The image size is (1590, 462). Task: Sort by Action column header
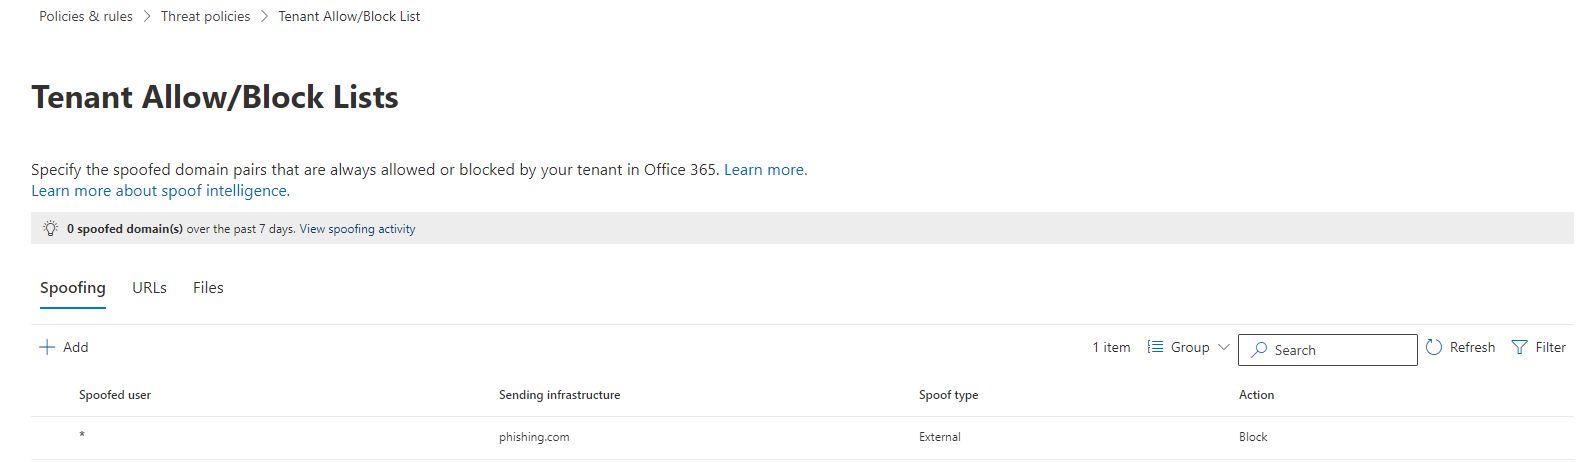point(1256,395)
